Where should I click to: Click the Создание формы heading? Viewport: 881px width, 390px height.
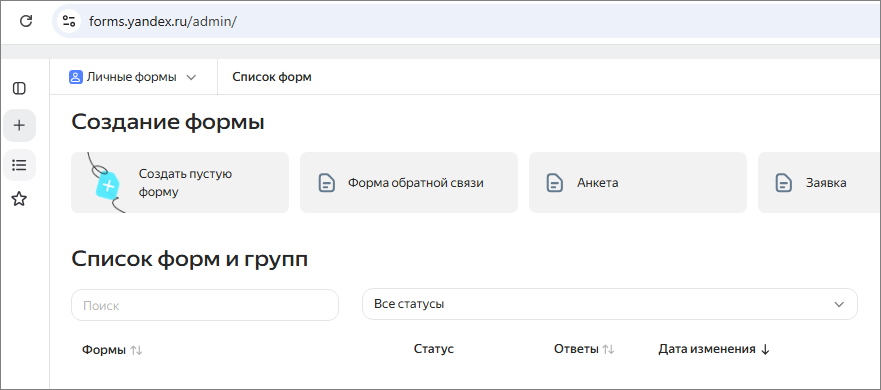coord(168,122)
